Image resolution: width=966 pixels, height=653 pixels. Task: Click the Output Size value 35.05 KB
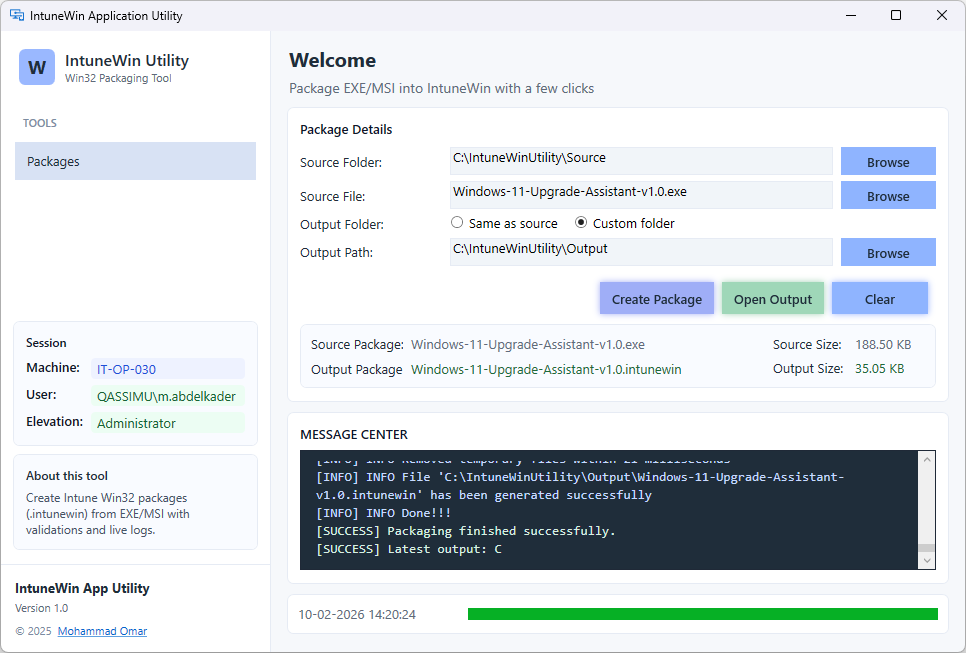[x=879, y=368]
